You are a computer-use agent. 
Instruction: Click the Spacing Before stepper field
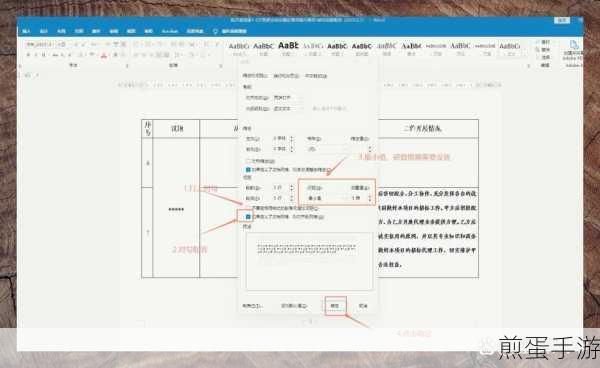click(x=283, y=187)
